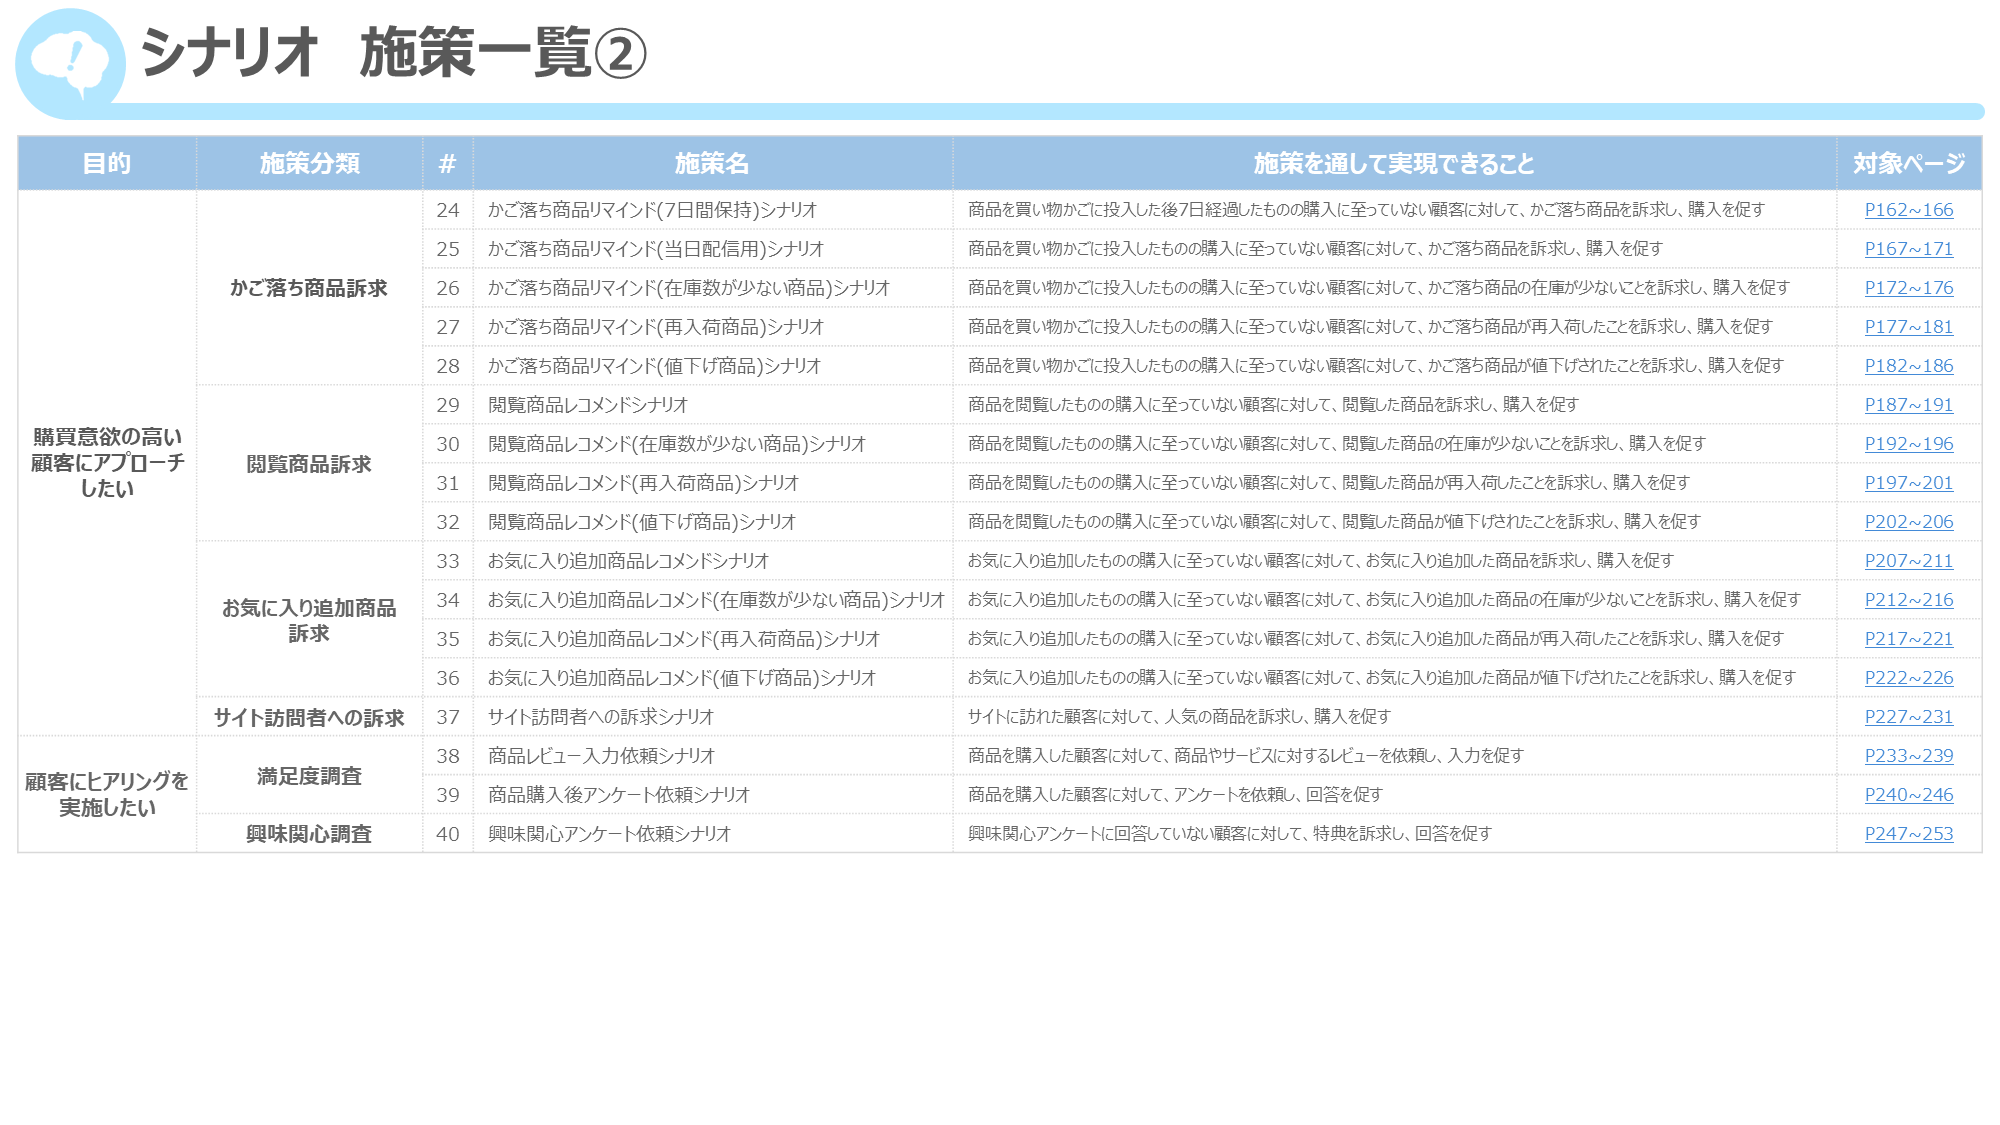The height and width of the screenshot is (1125, 2000).
Task: Open page link P162~166
Action: click(1908, 210)
